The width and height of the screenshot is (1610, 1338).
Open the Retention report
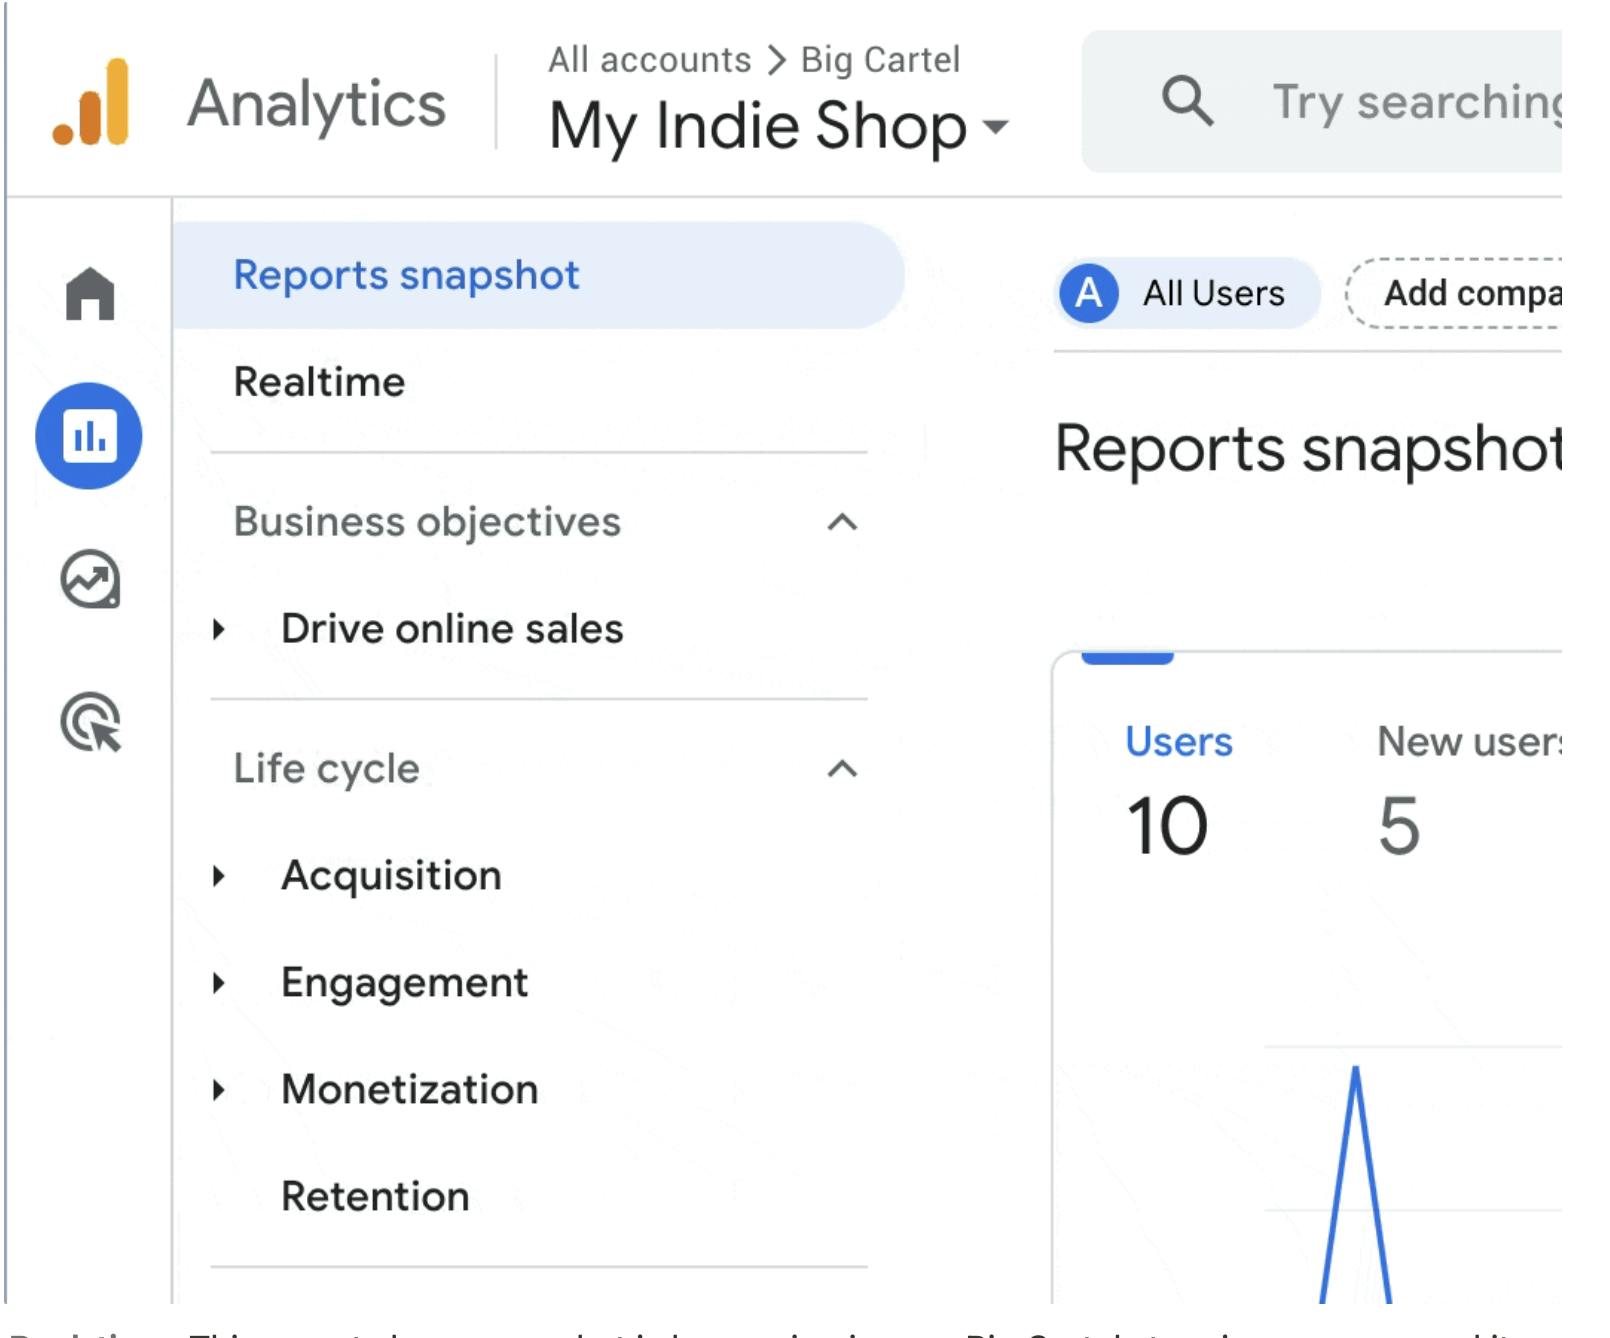375,1196
